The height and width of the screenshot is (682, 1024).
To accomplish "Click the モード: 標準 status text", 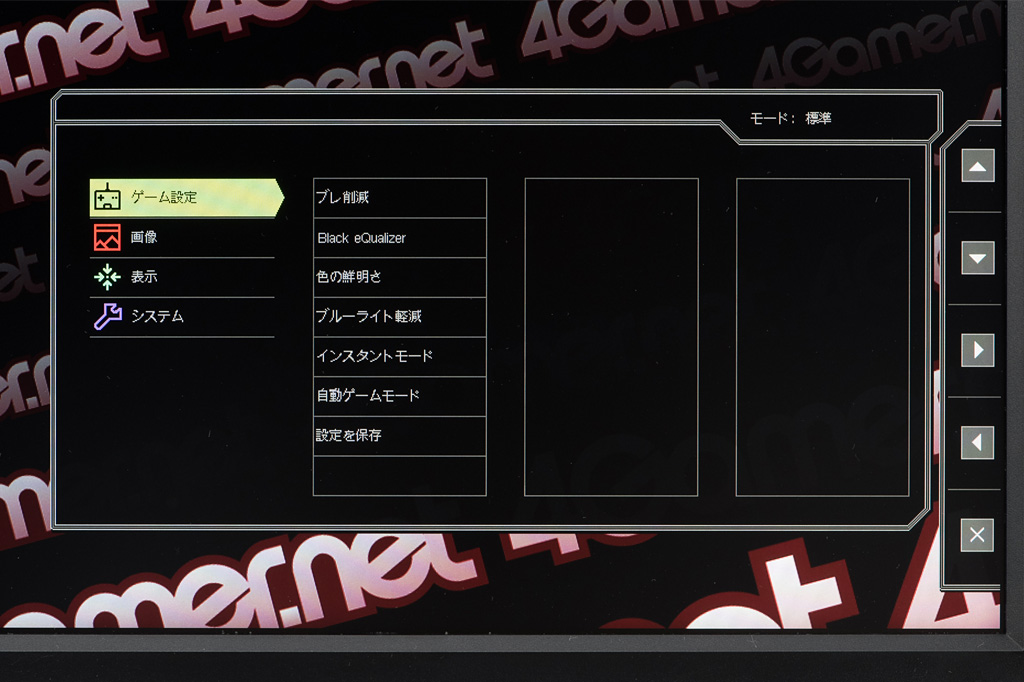I will 790,118.
